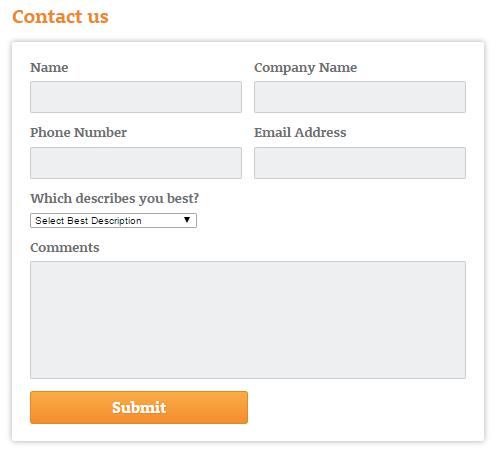Click the empty form area beside the dropdown
This screenshot has height=451, width=504.
coord(331,221)
